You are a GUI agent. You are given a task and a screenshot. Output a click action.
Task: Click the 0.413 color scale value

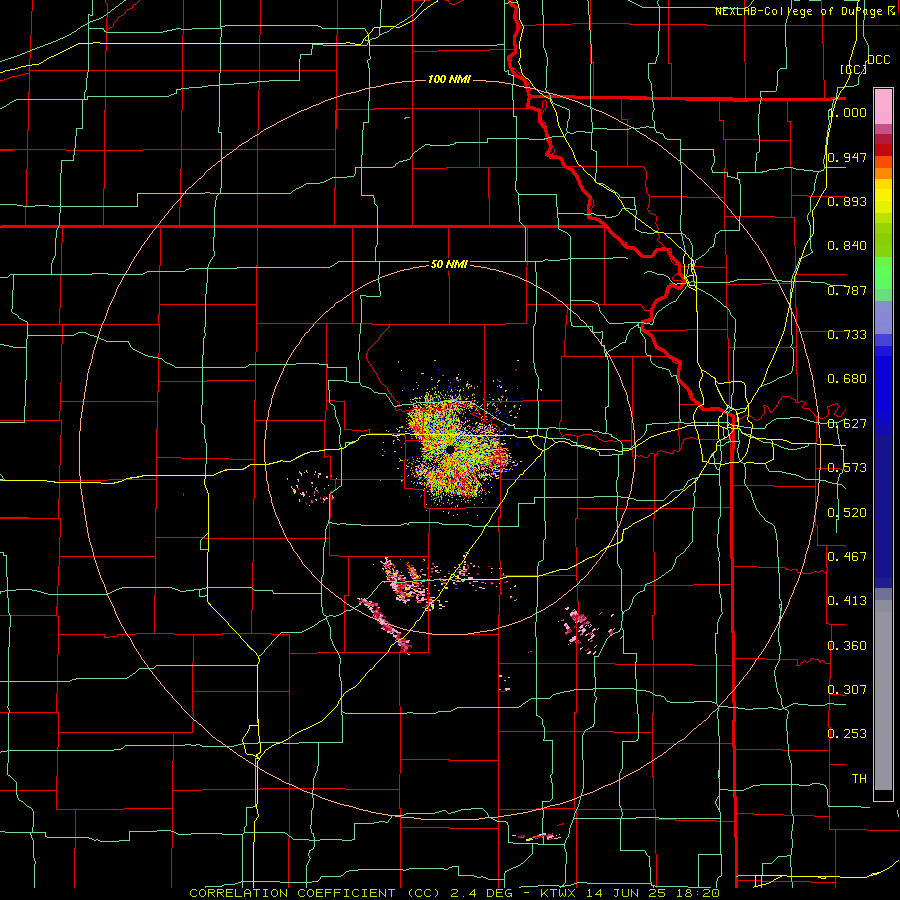pos(847,601)
